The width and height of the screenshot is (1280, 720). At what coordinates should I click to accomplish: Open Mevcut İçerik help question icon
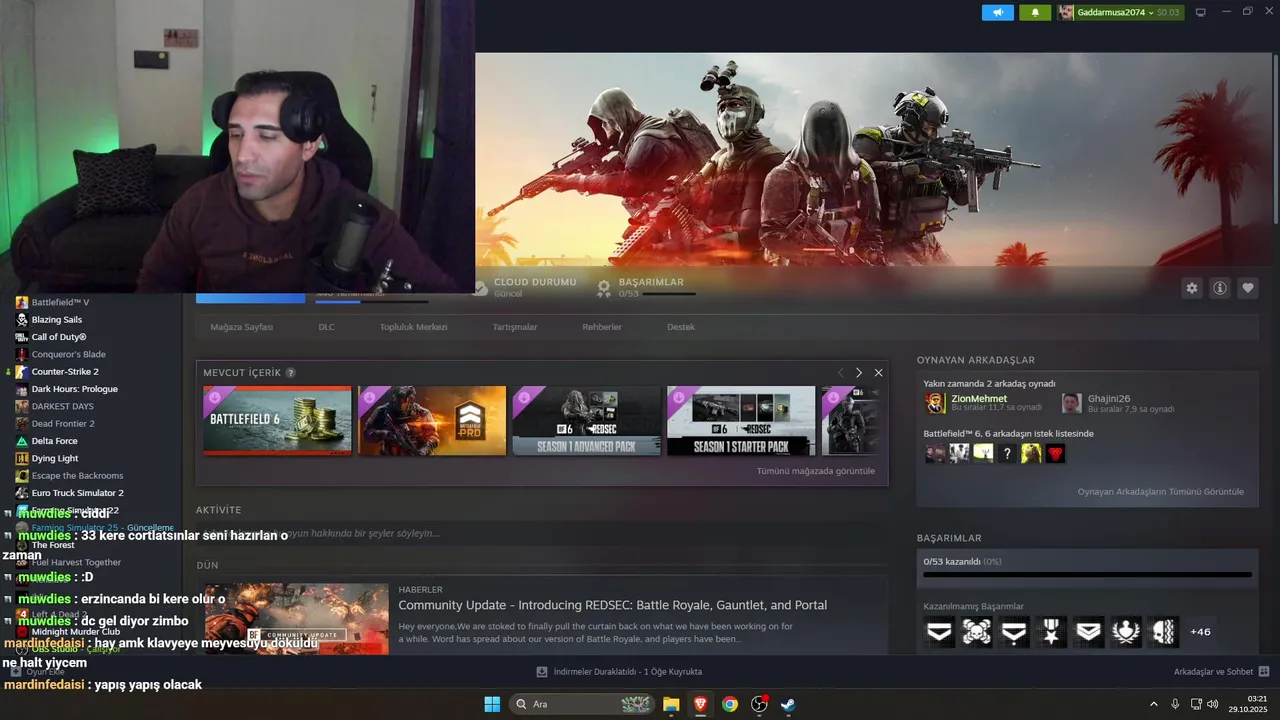coord(291,373)
